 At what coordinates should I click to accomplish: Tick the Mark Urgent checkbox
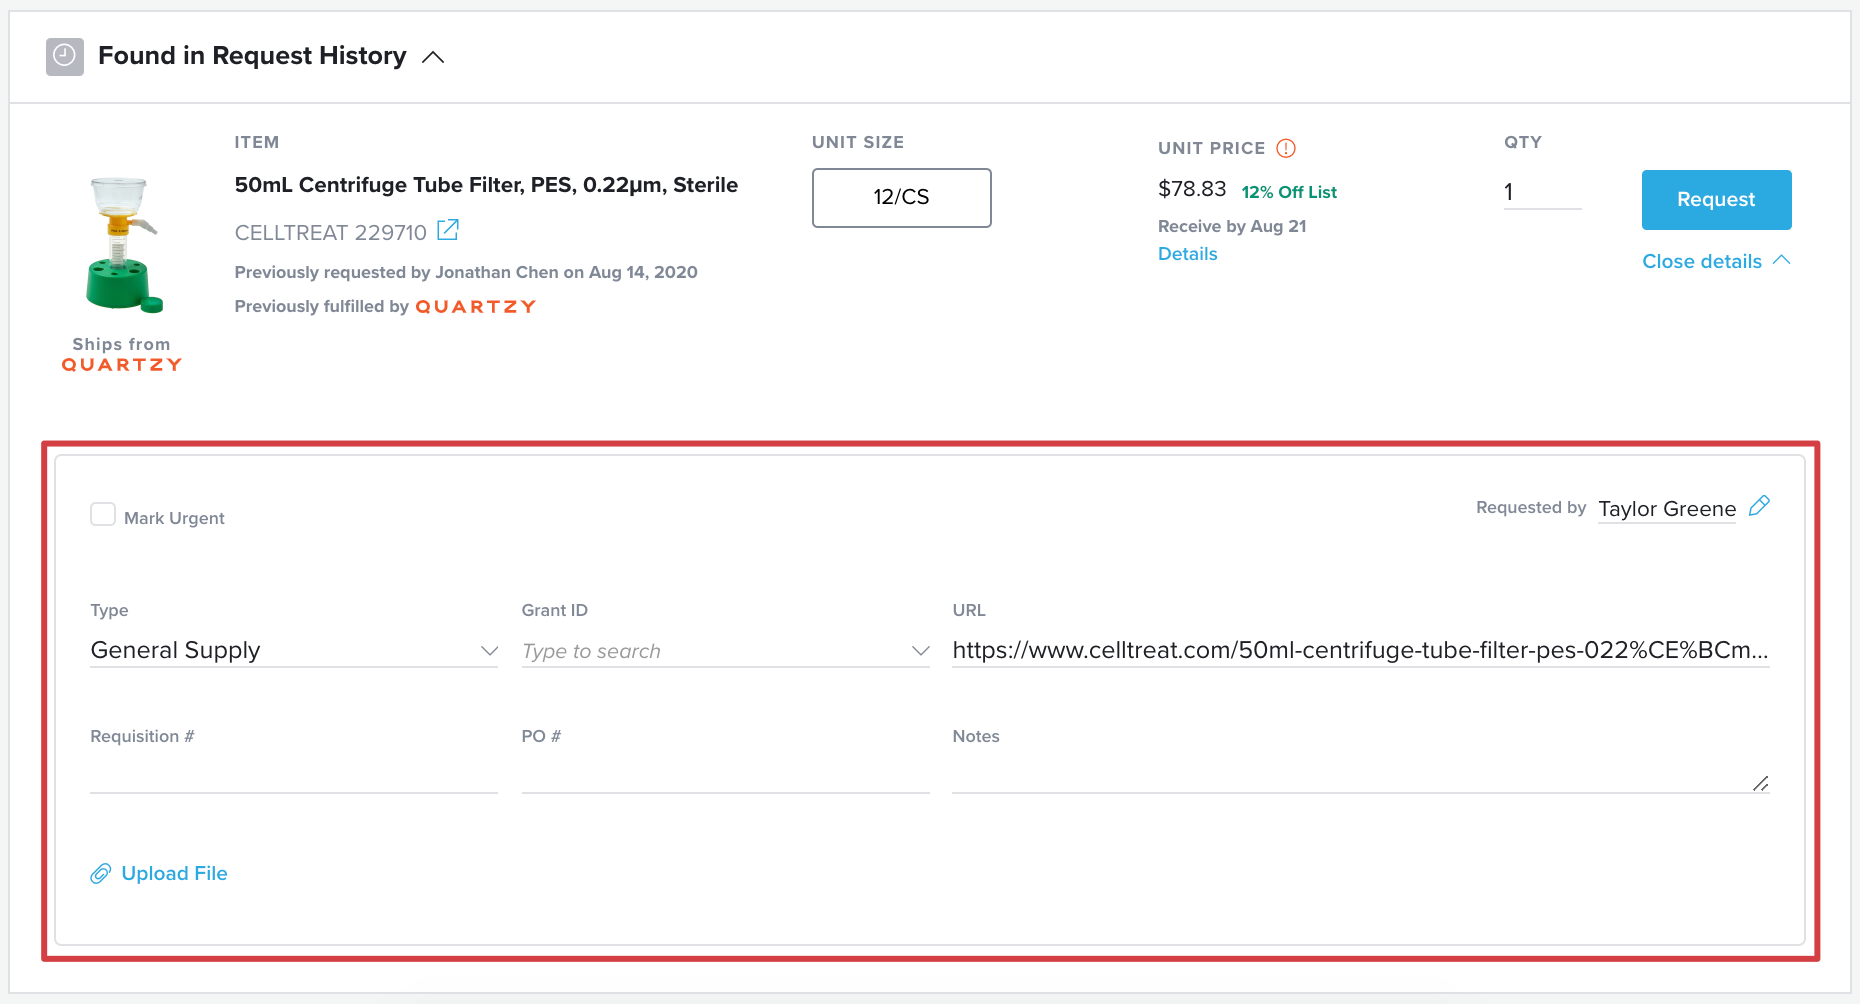coord(103,514)
